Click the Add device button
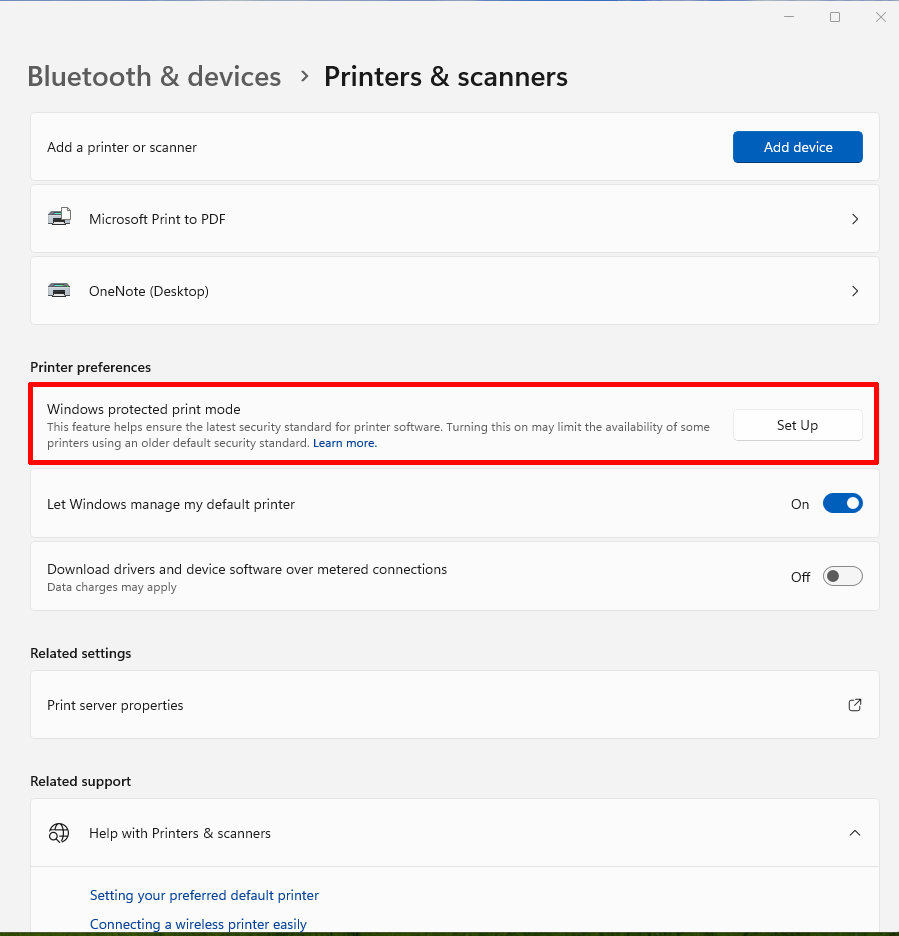 [797, 146]
